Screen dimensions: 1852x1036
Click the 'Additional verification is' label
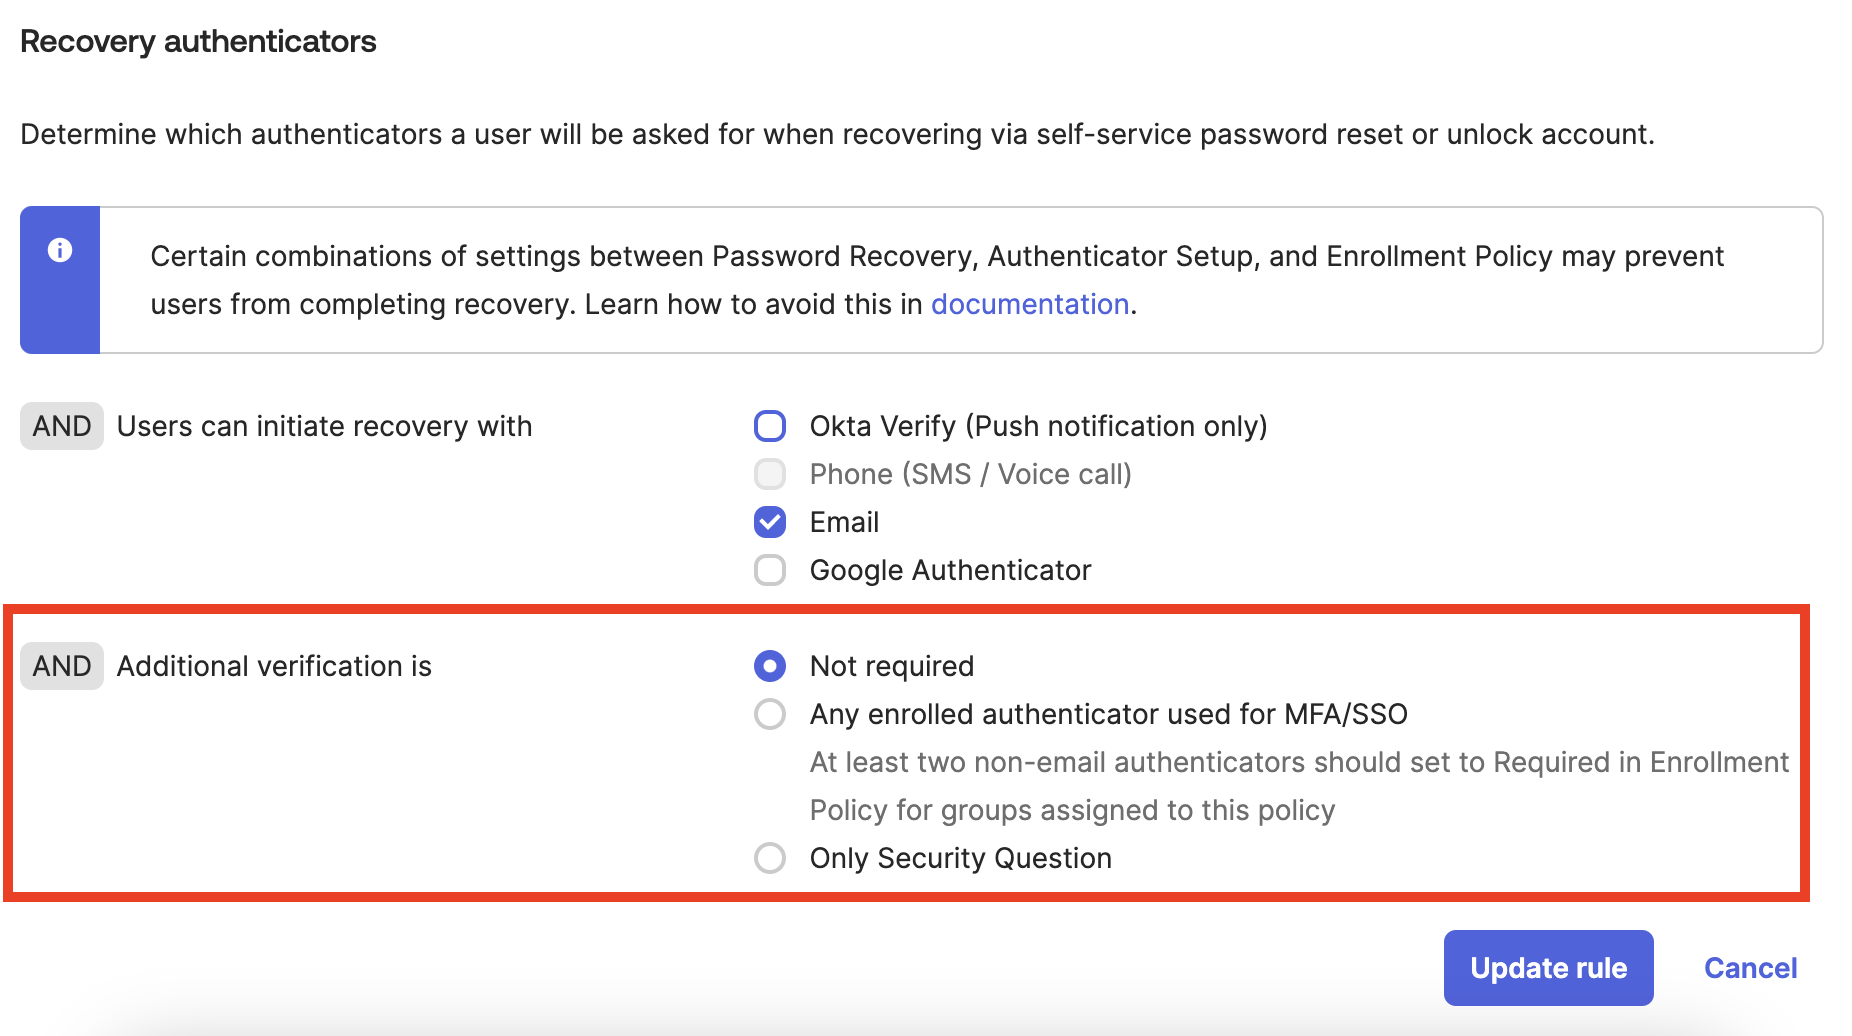coord(274,666)
